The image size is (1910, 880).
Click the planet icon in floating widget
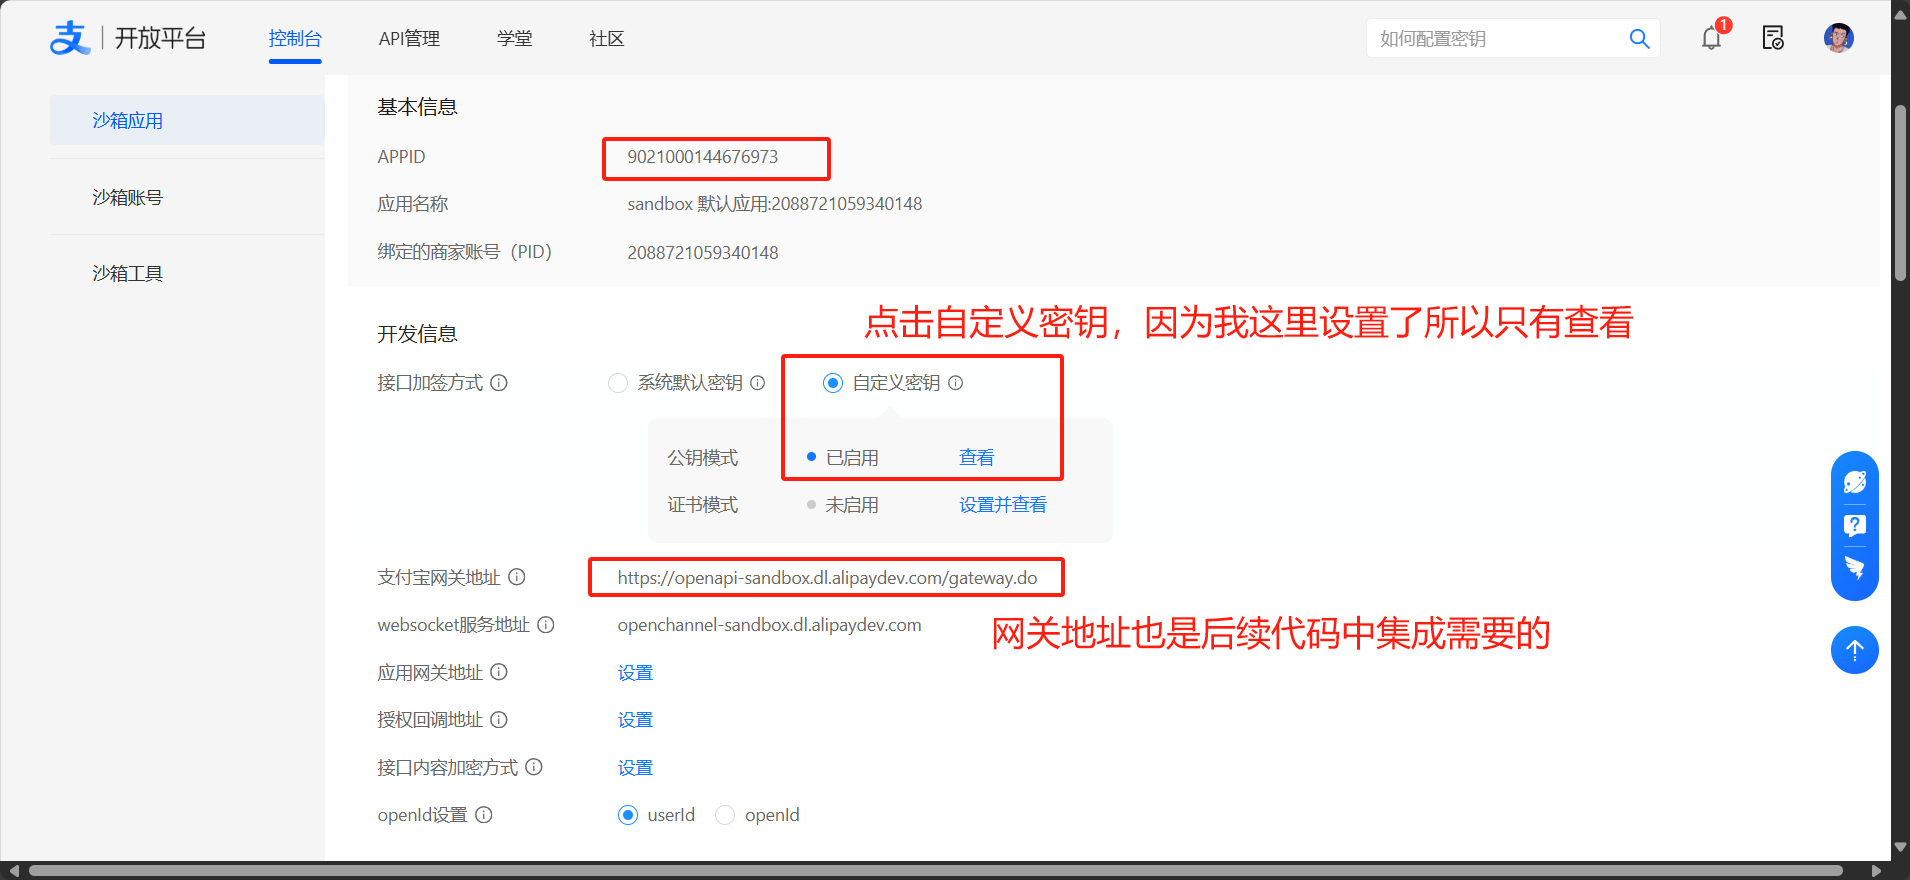[1855, 482]
